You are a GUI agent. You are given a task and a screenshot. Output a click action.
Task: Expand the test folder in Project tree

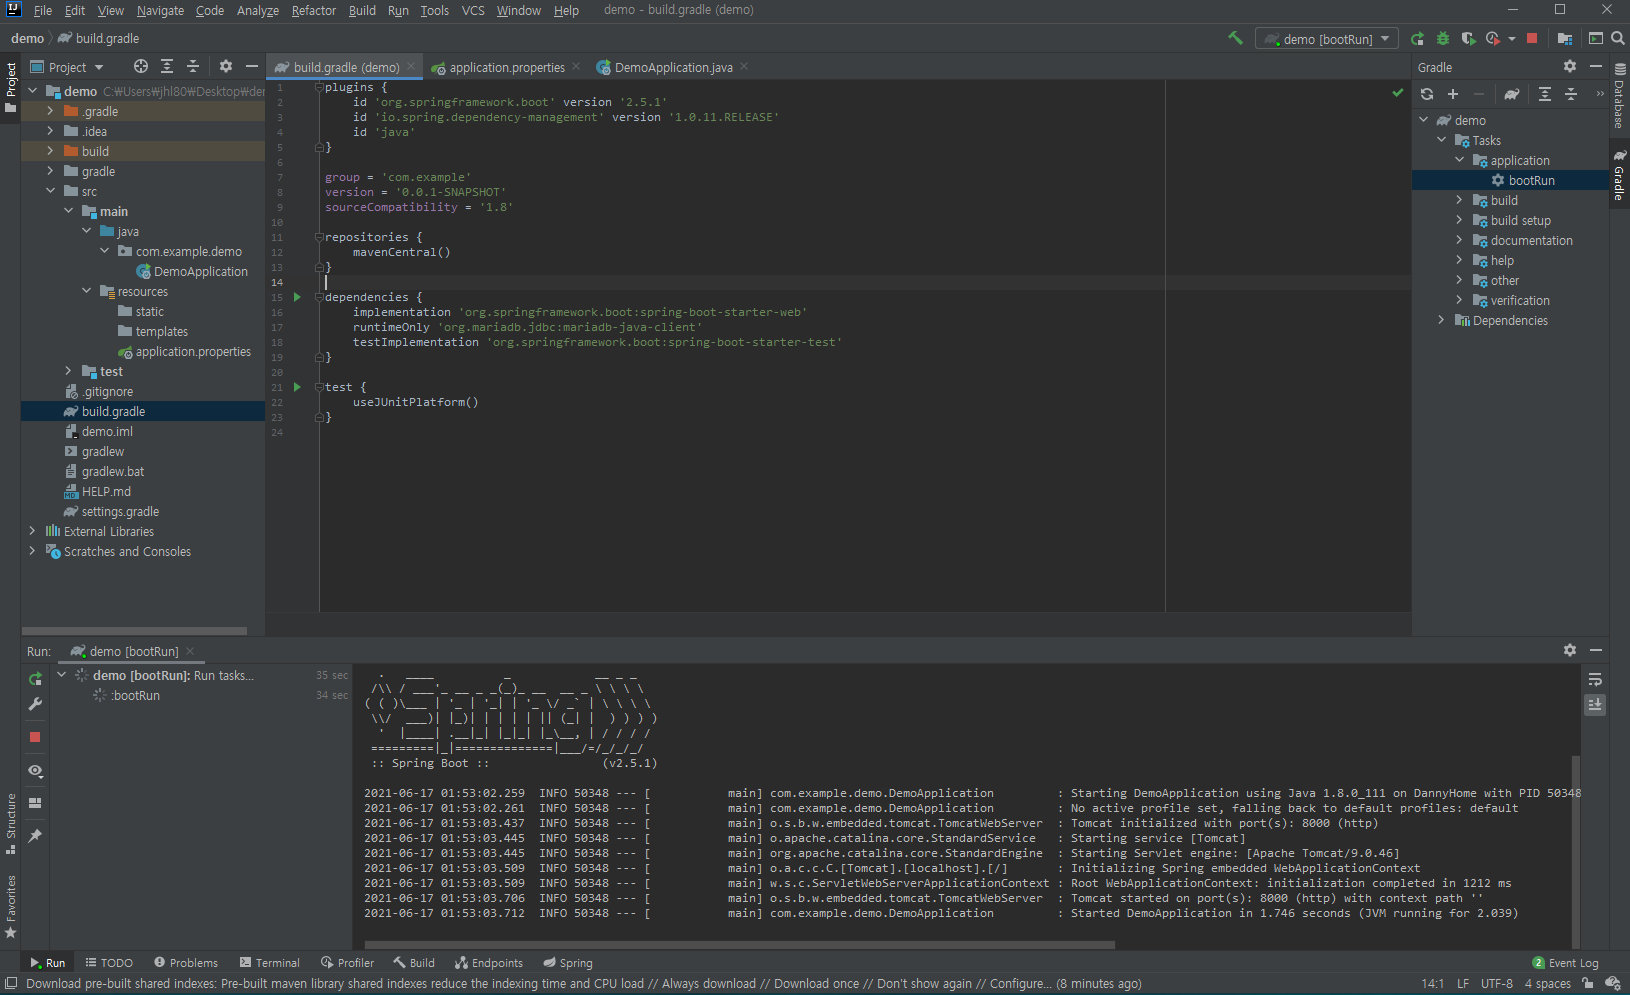(68, 371)
